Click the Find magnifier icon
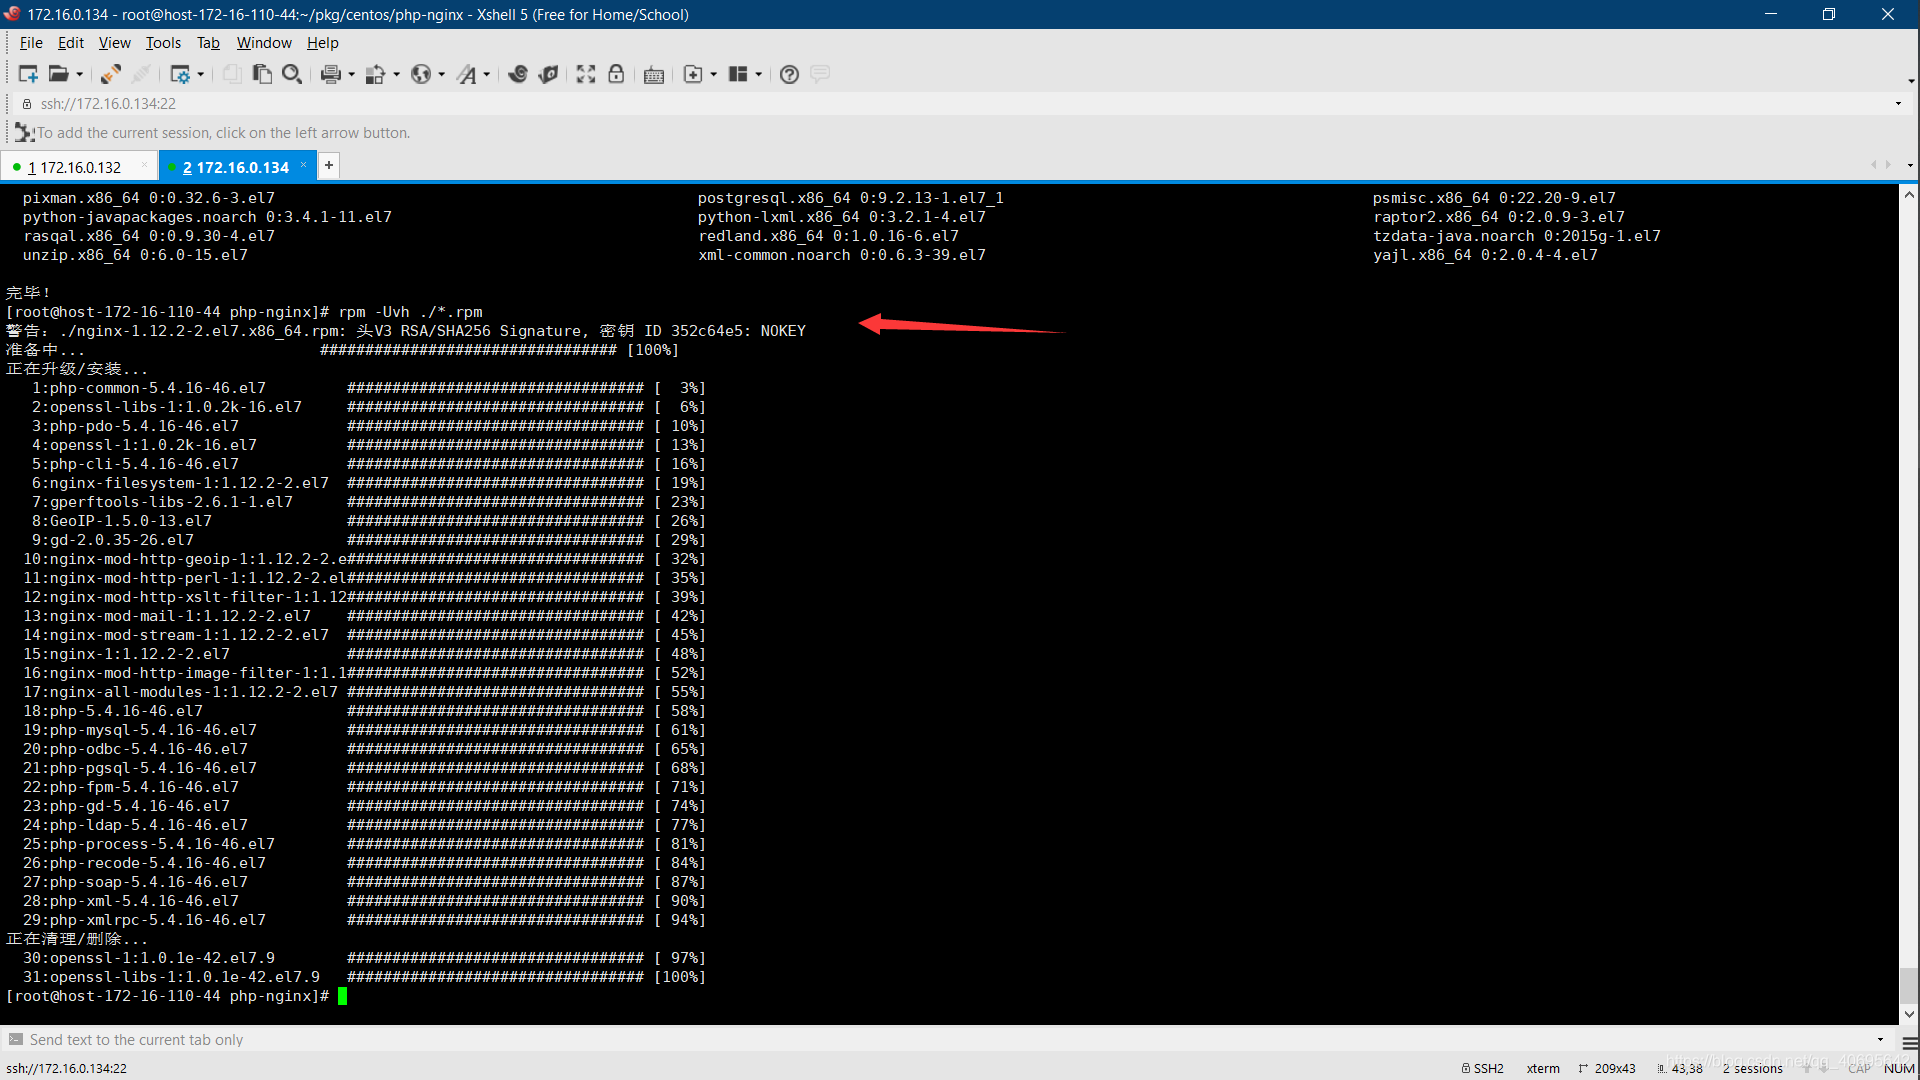1920x1080 pixels. tap(292, 74)
